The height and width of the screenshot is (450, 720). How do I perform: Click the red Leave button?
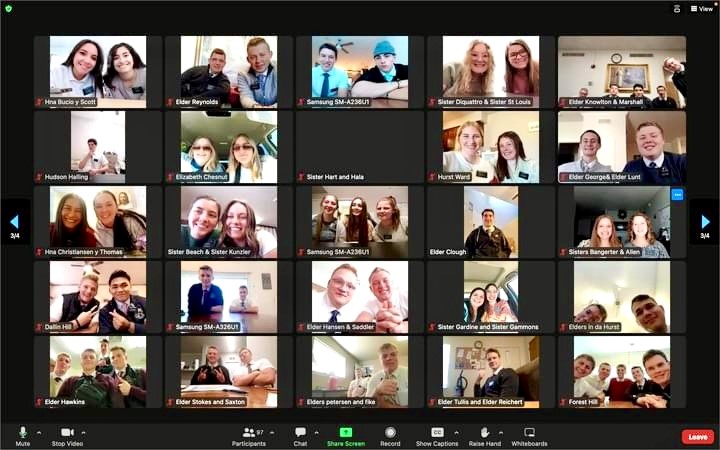(x=697, y=437)
